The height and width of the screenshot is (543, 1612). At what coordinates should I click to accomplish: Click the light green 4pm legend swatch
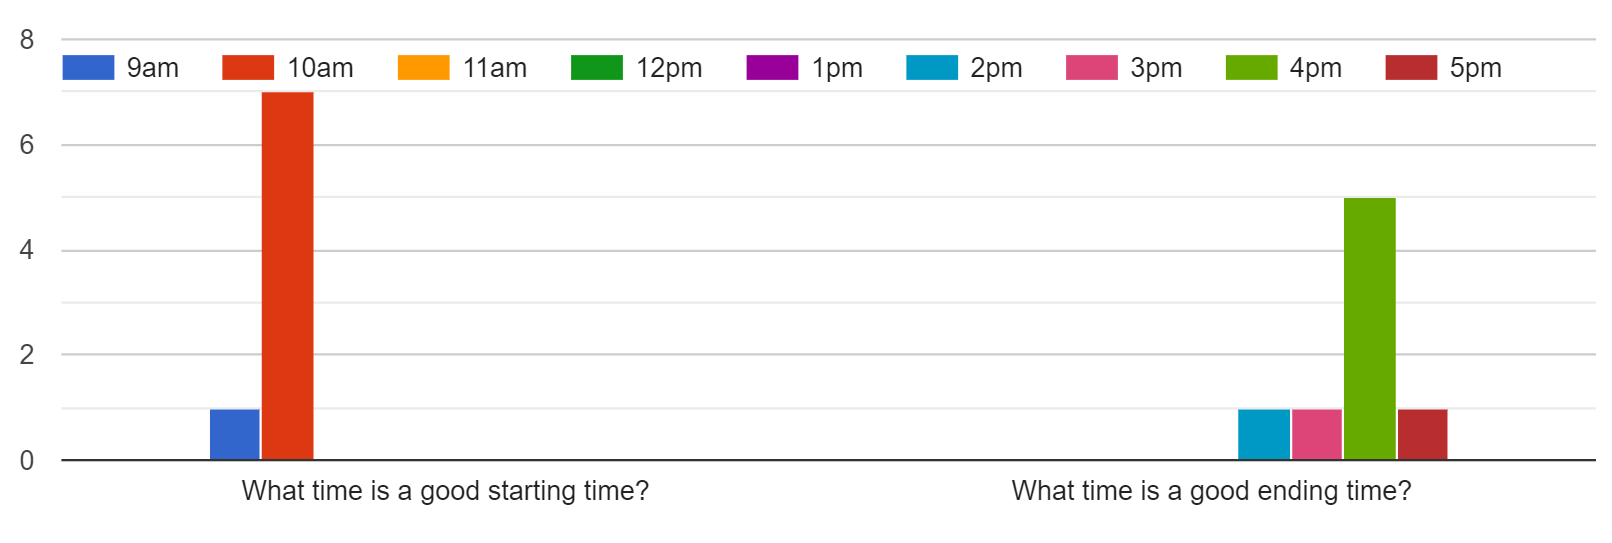[x=1252, y=67]
